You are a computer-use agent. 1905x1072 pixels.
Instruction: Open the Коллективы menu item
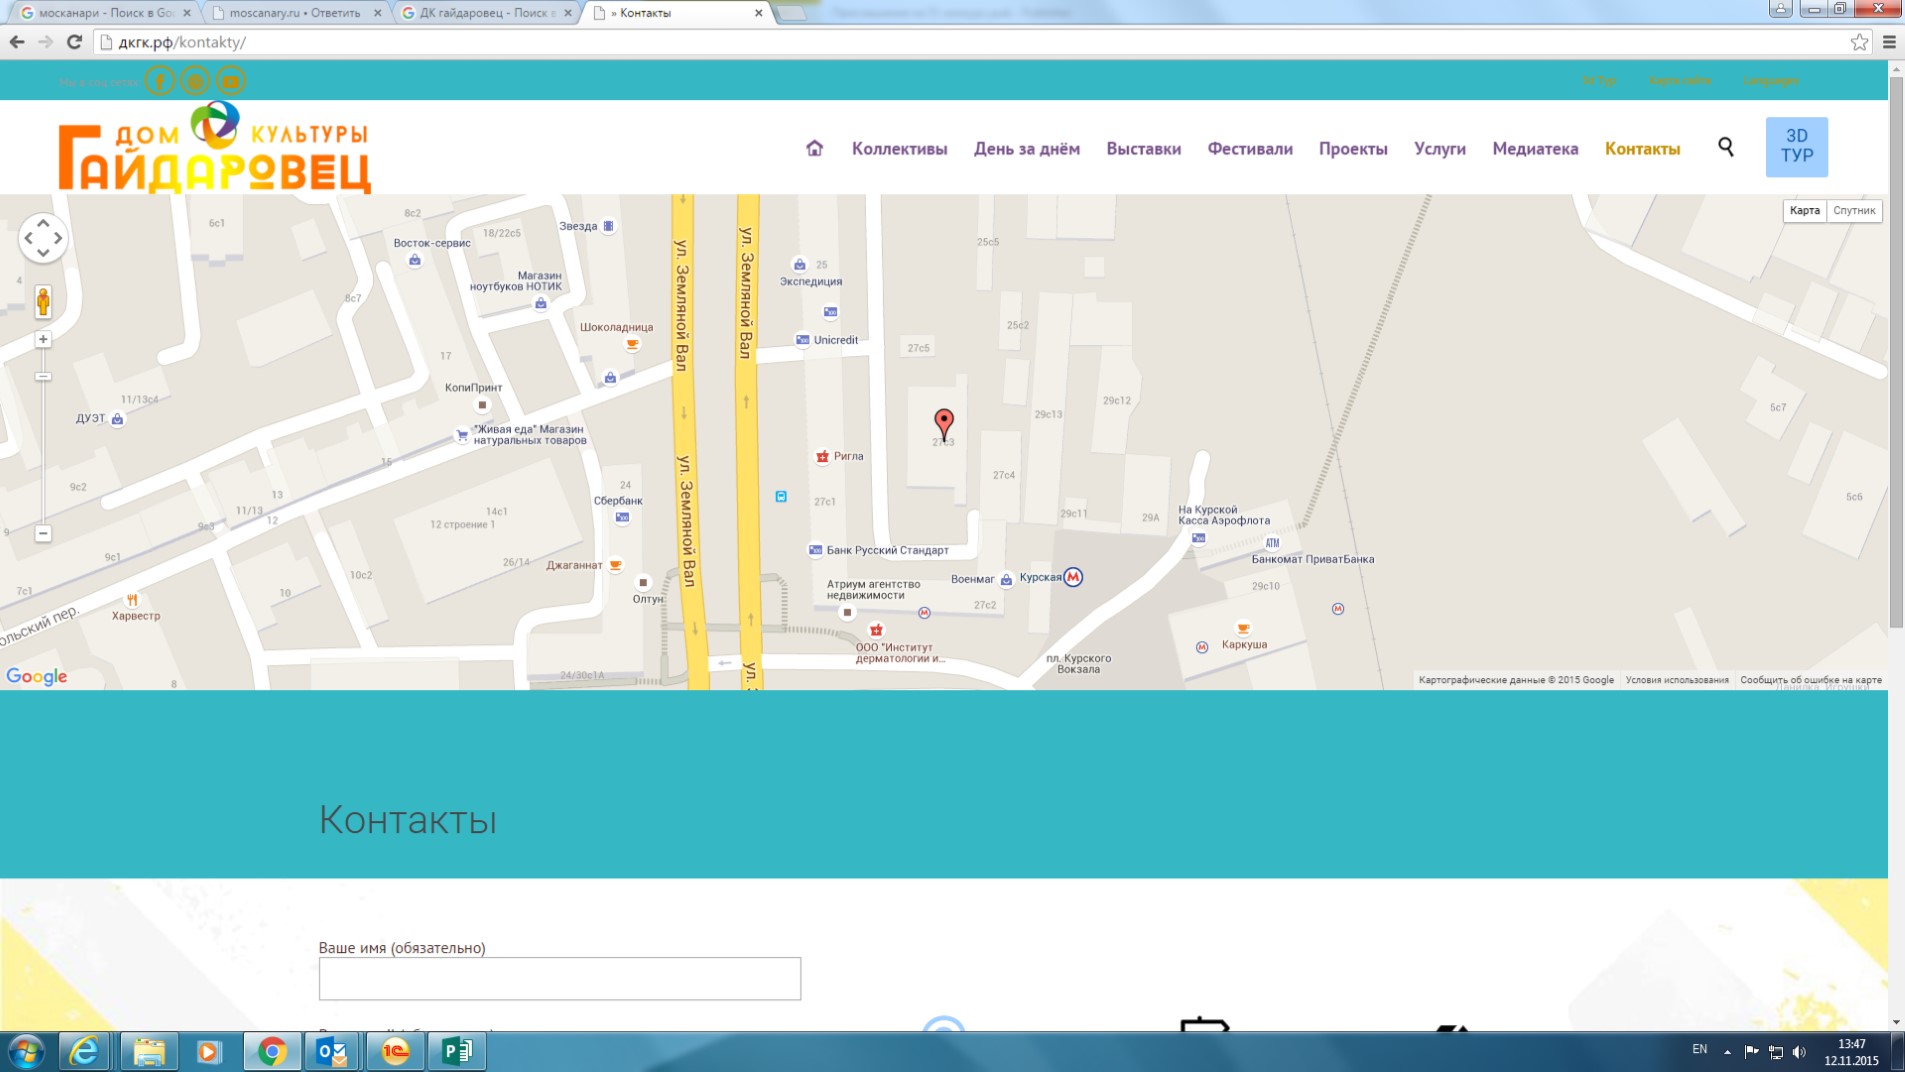click(899, 148)
